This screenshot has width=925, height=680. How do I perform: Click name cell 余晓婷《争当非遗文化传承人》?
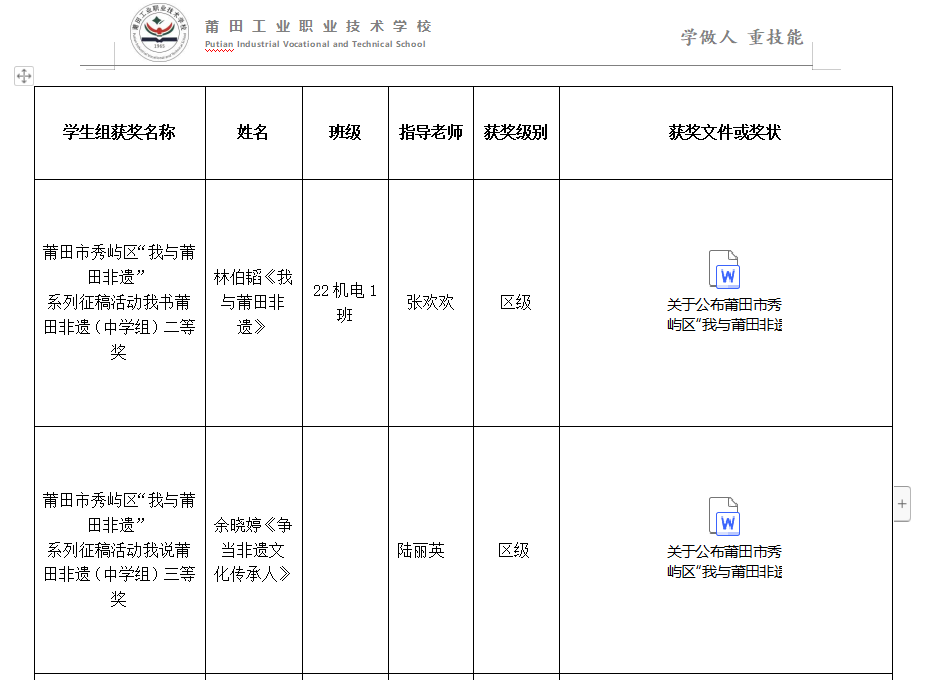pos(254,550)
